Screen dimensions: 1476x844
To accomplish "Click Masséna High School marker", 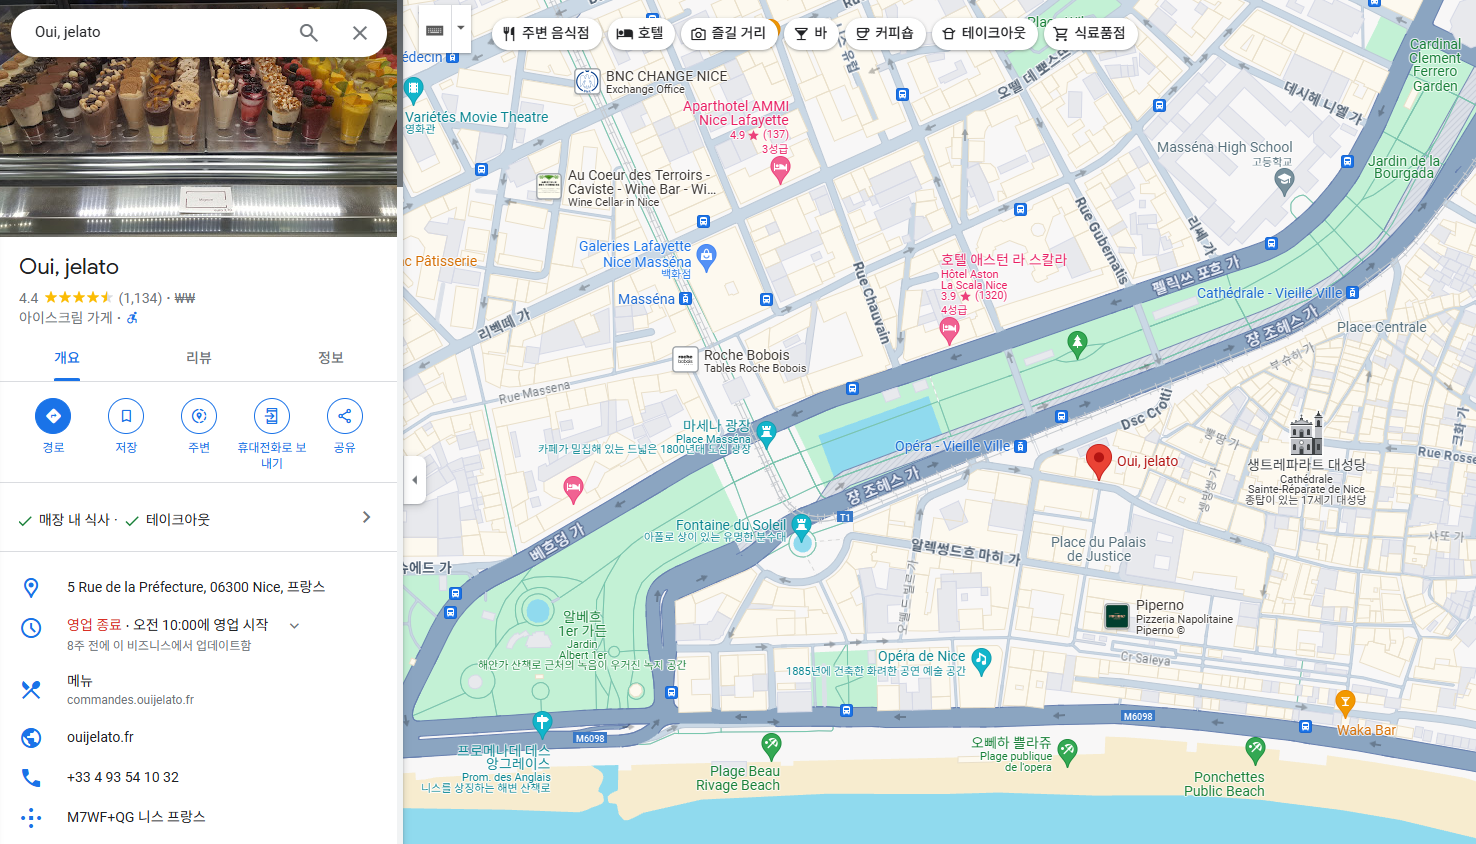I will click(x=1285, y=181).
